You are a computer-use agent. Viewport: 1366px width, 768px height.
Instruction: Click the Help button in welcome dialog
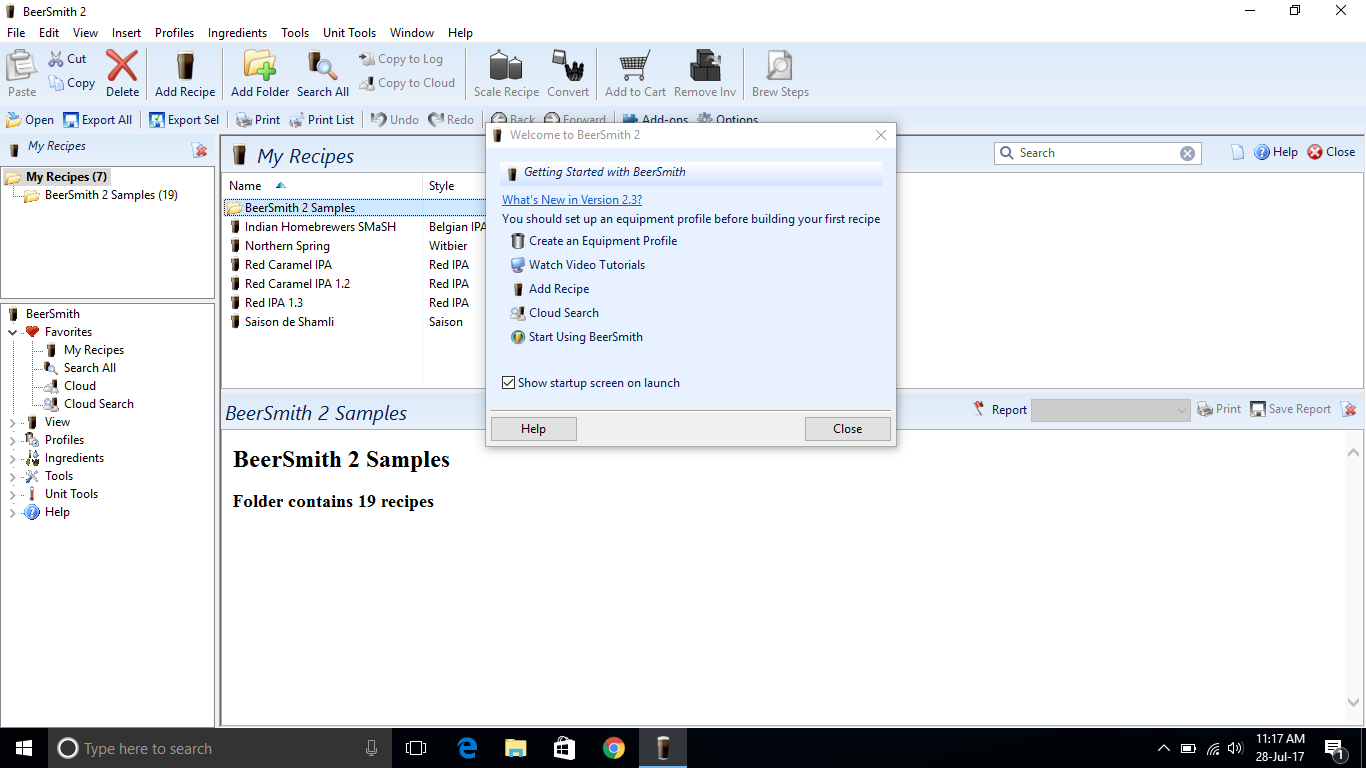tap(534, 429)
